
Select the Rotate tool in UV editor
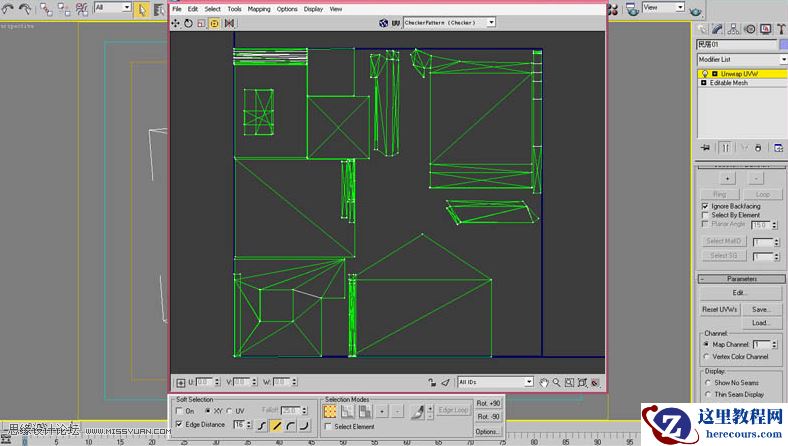[188, 23]
